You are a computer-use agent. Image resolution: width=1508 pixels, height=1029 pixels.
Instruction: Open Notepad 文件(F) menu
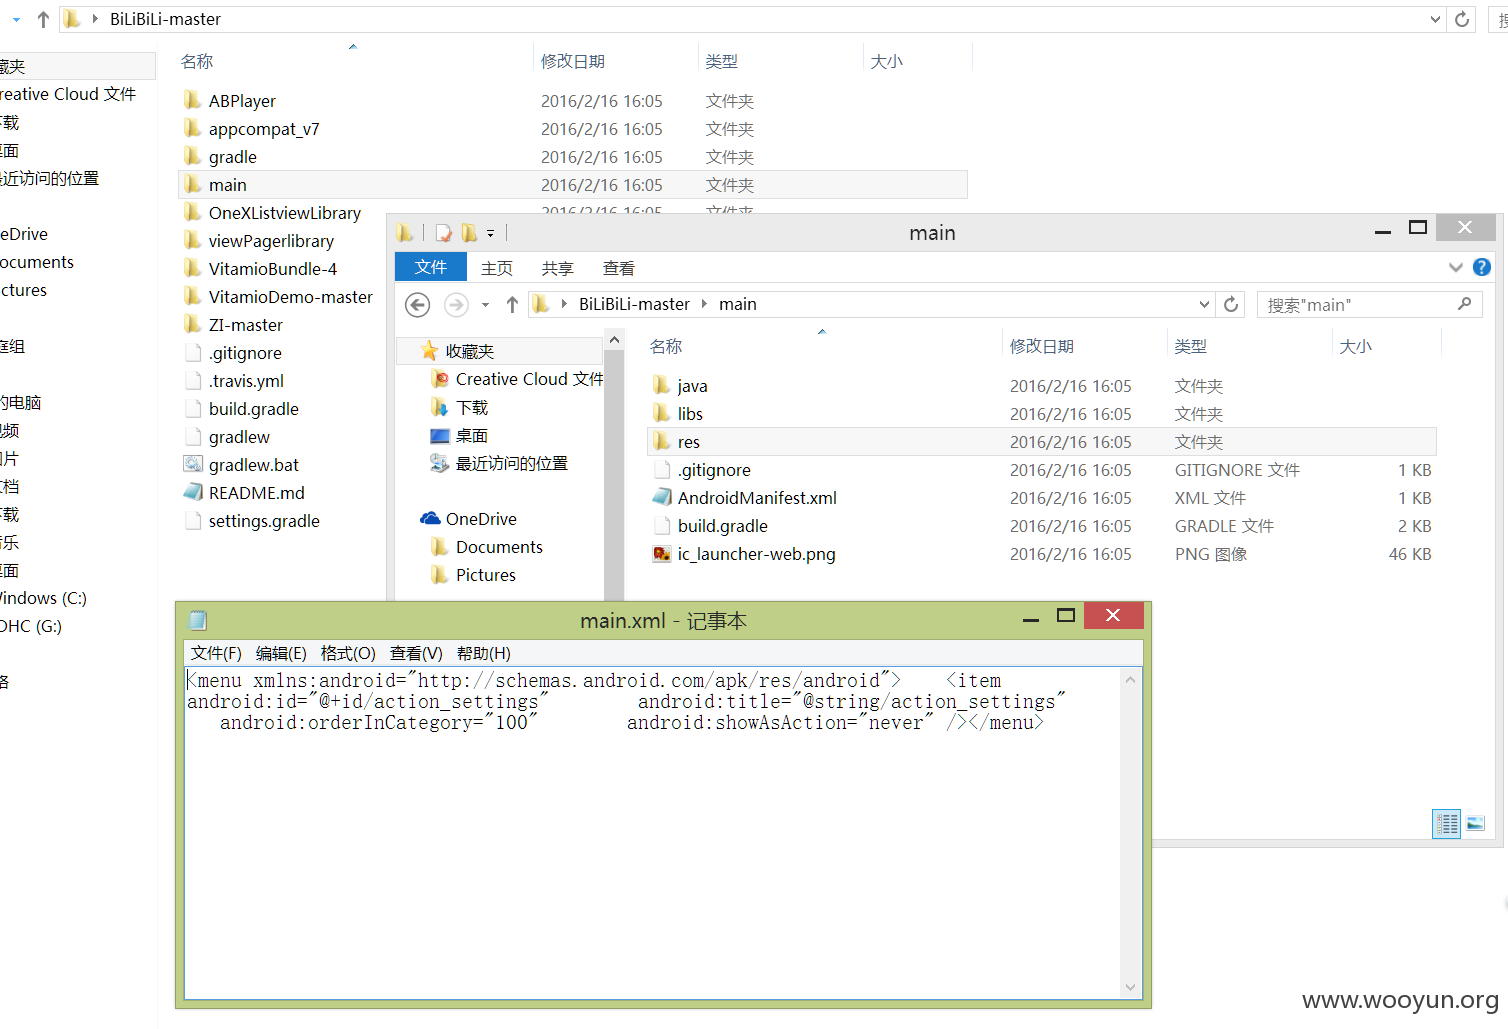click(216, 653)
